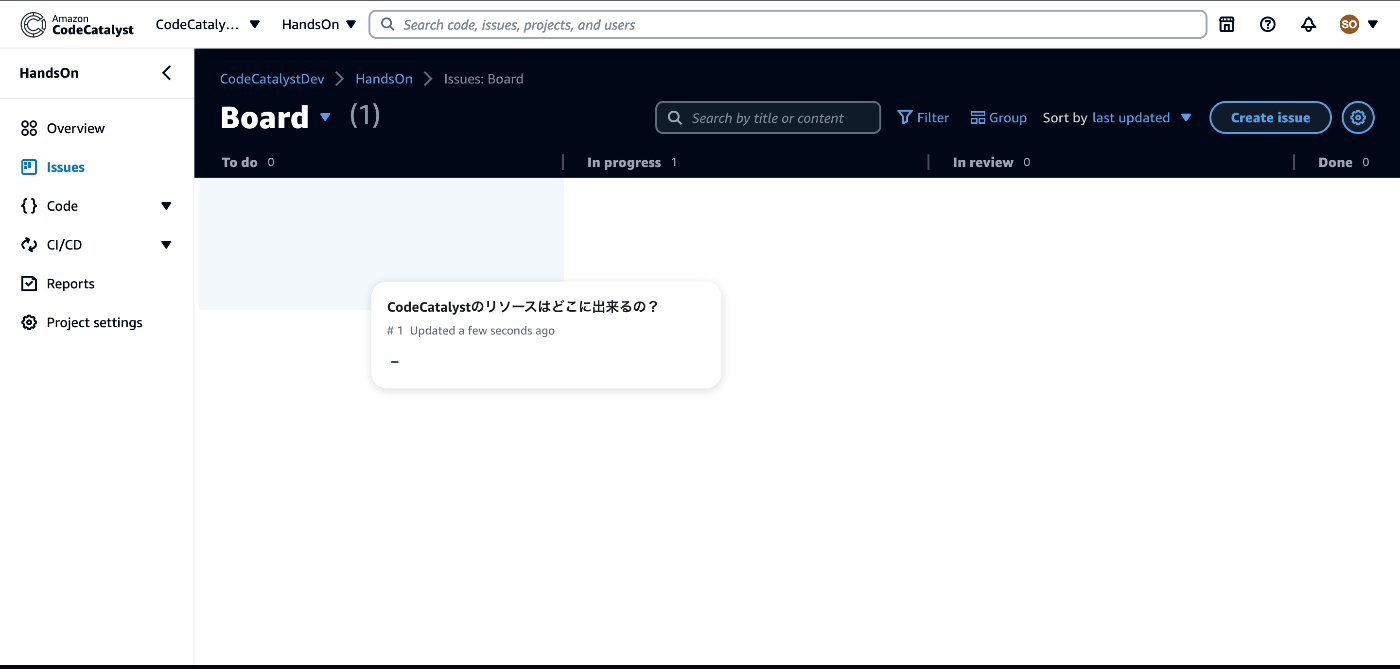Click the To do column header
Image resolution: width=1400 pixels, height=669 pixels.
click(240, 162)
